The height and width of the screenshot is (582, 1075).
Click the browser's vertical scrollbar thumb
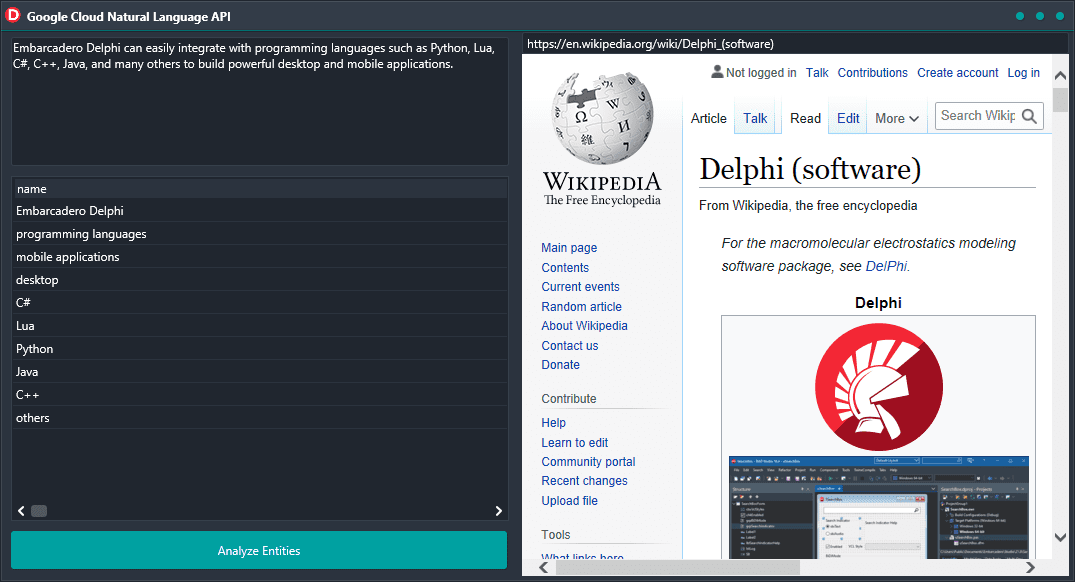(x=1060, y=98)
